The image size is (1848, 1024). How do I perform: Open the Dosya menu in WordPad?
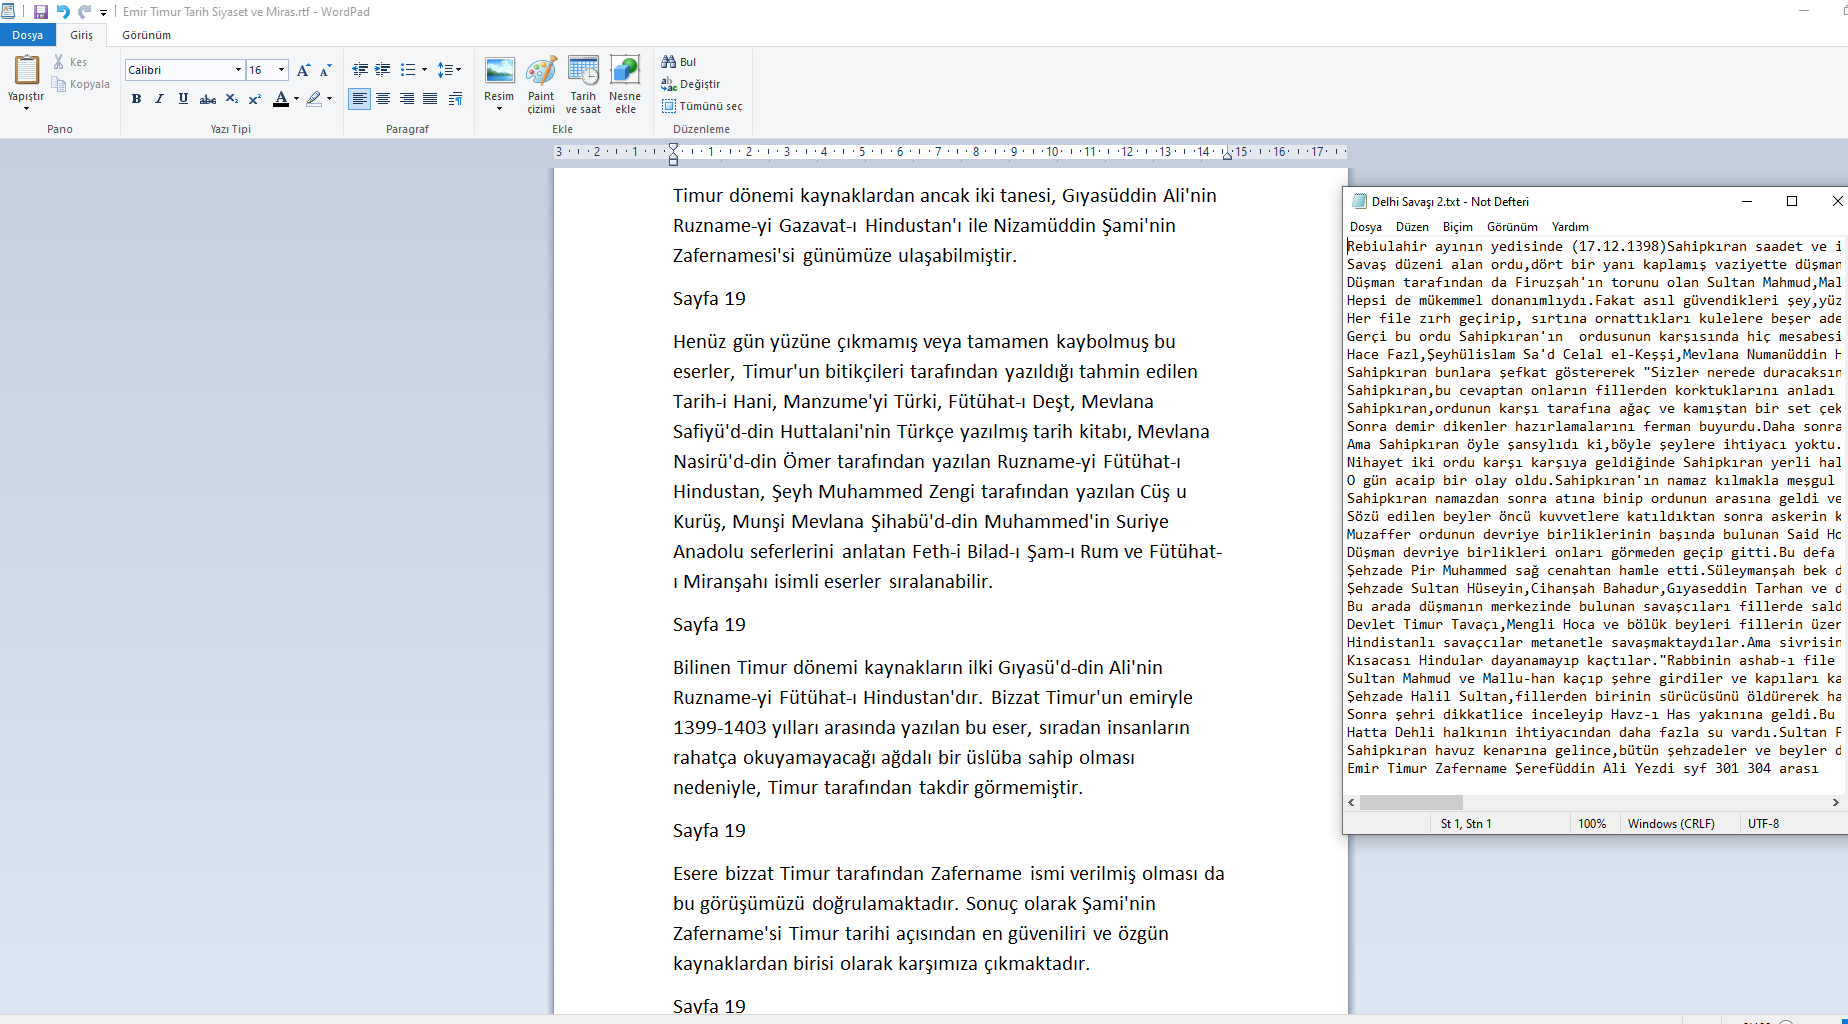(28, 35)
